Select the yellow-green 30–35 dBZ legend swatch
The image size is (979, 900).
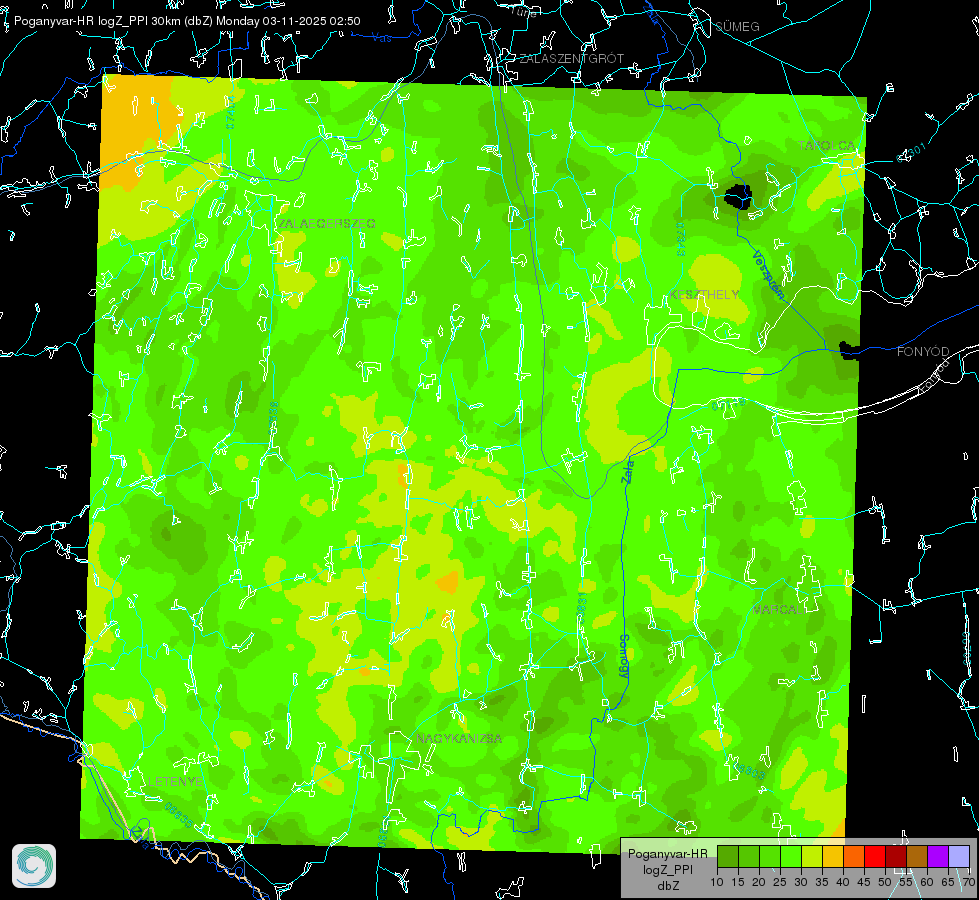[812, 856]
